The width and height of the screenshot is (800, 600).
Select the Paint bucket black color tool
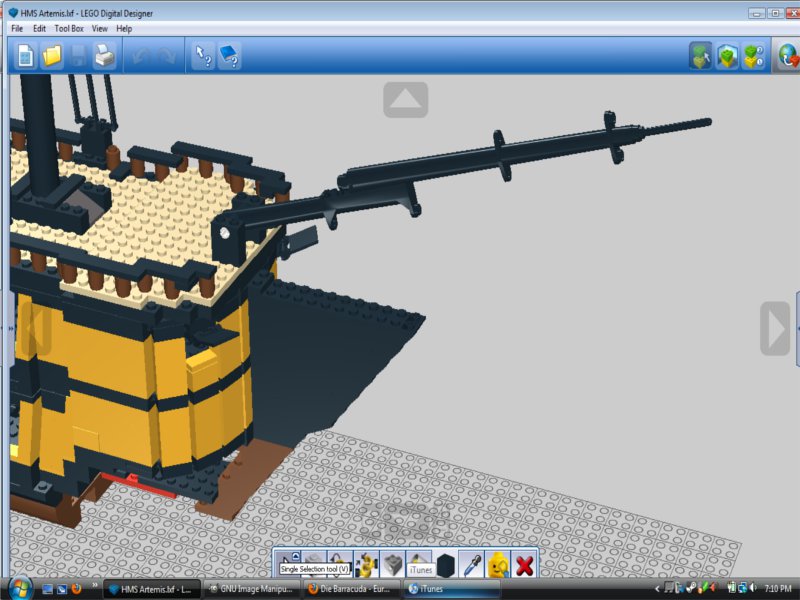(x=446, y=565)
